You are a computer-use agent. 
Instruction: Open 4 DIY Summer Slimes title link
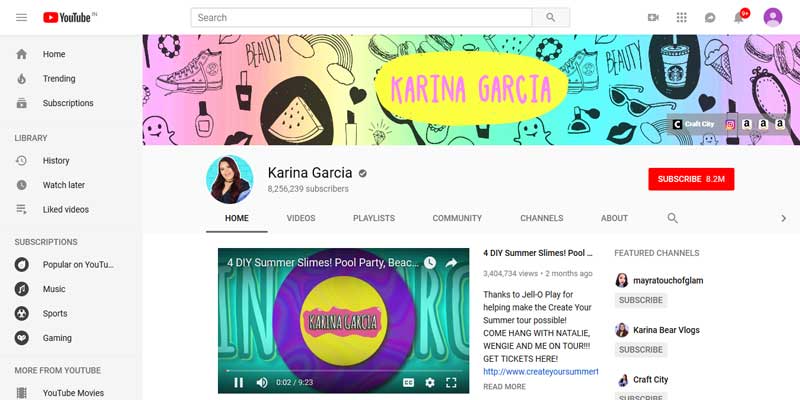tap(538, 253)
